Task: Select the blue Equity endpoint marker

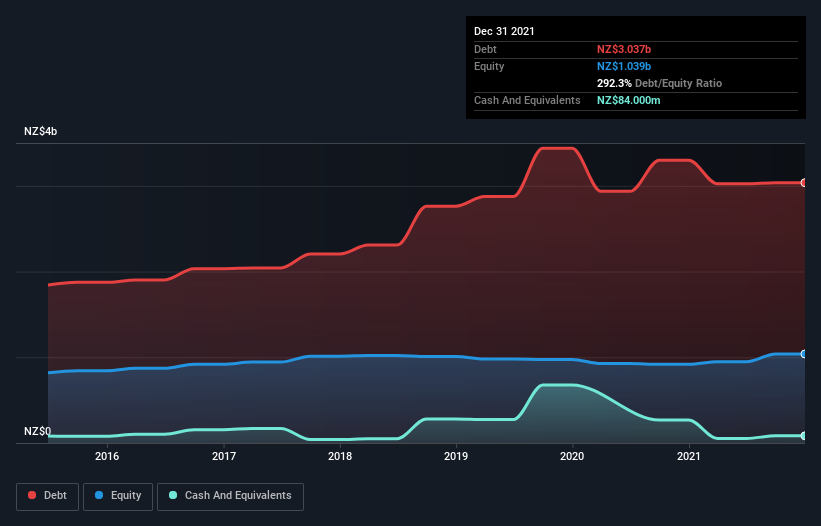Action: tap(804, 354)
